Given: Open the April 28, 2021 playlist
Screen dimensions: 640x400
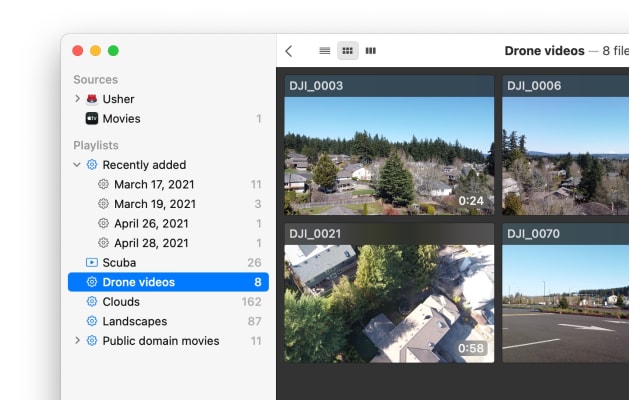Looking at the screenshot, I should click(168, 243).
